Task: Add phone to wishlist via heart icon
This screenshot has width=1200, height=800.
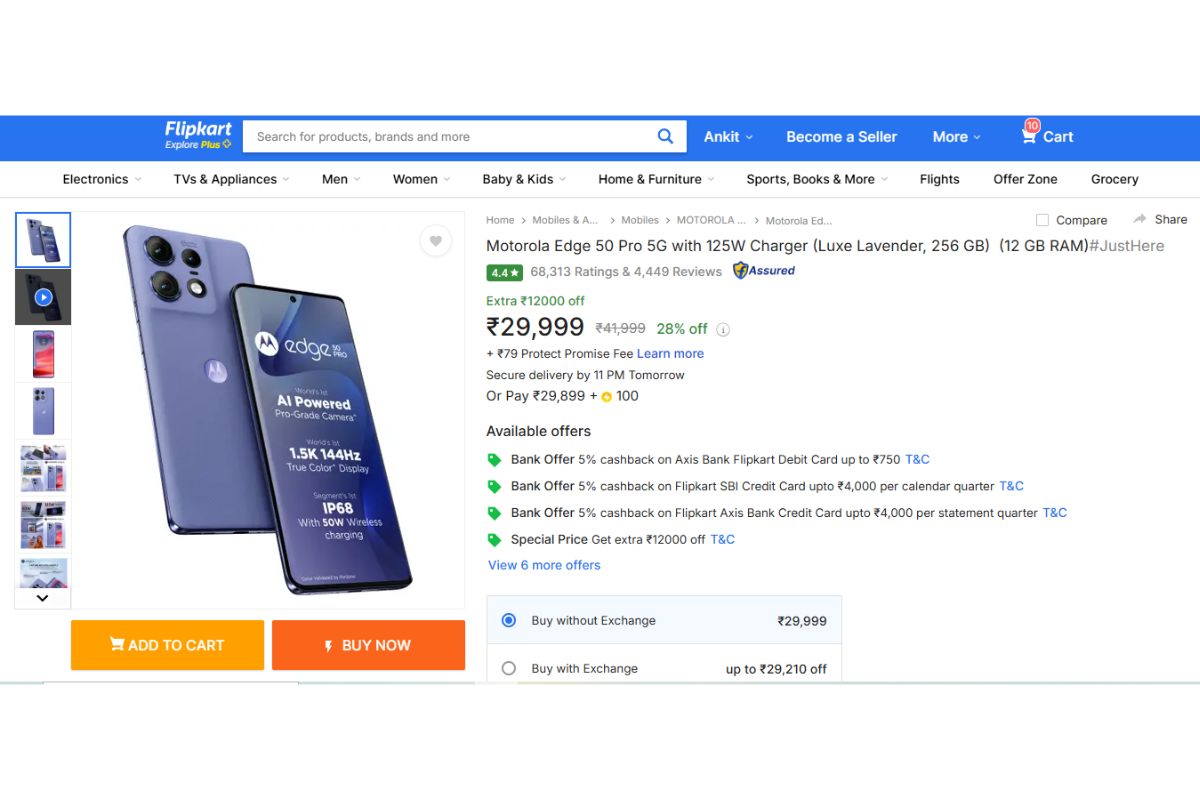Action: [x=436, y=241]
